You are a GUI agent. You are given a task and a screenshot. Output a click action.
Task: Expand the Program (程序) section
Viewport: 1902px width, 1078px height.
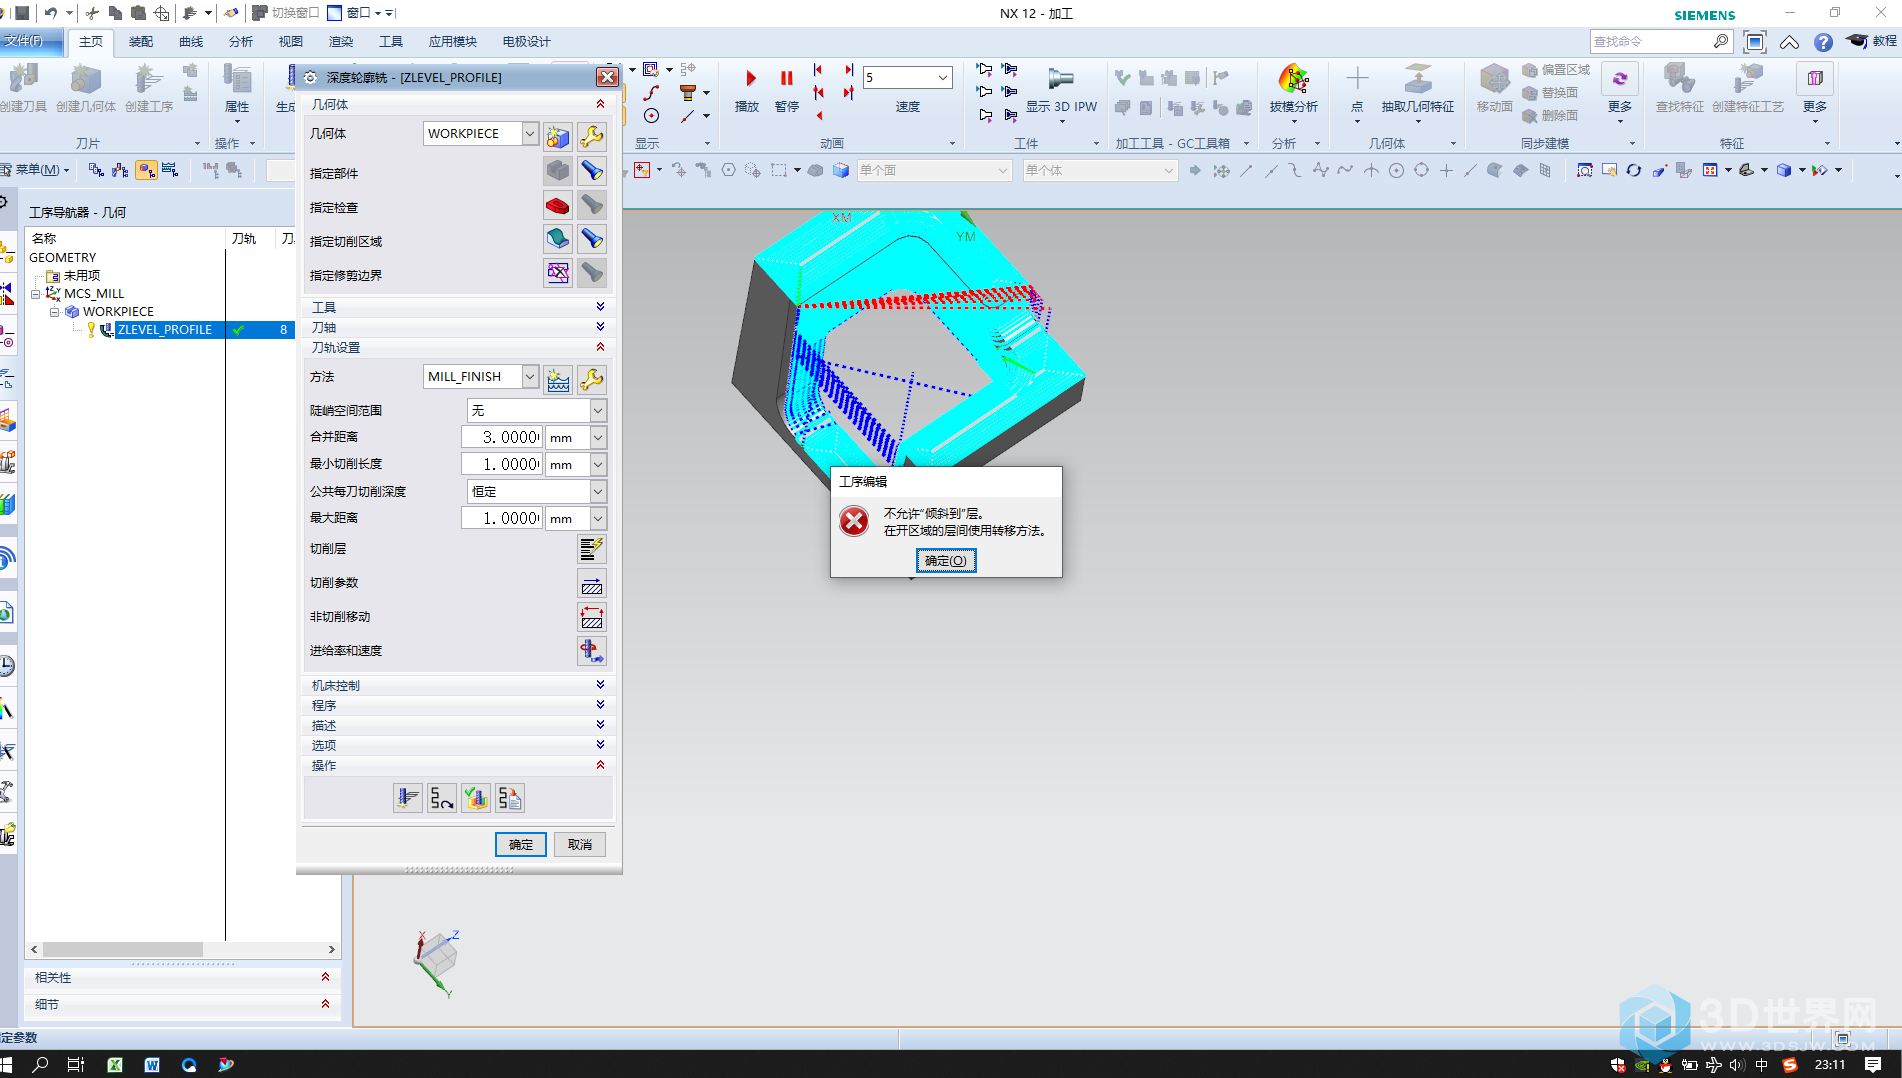[x=458, y=705]
